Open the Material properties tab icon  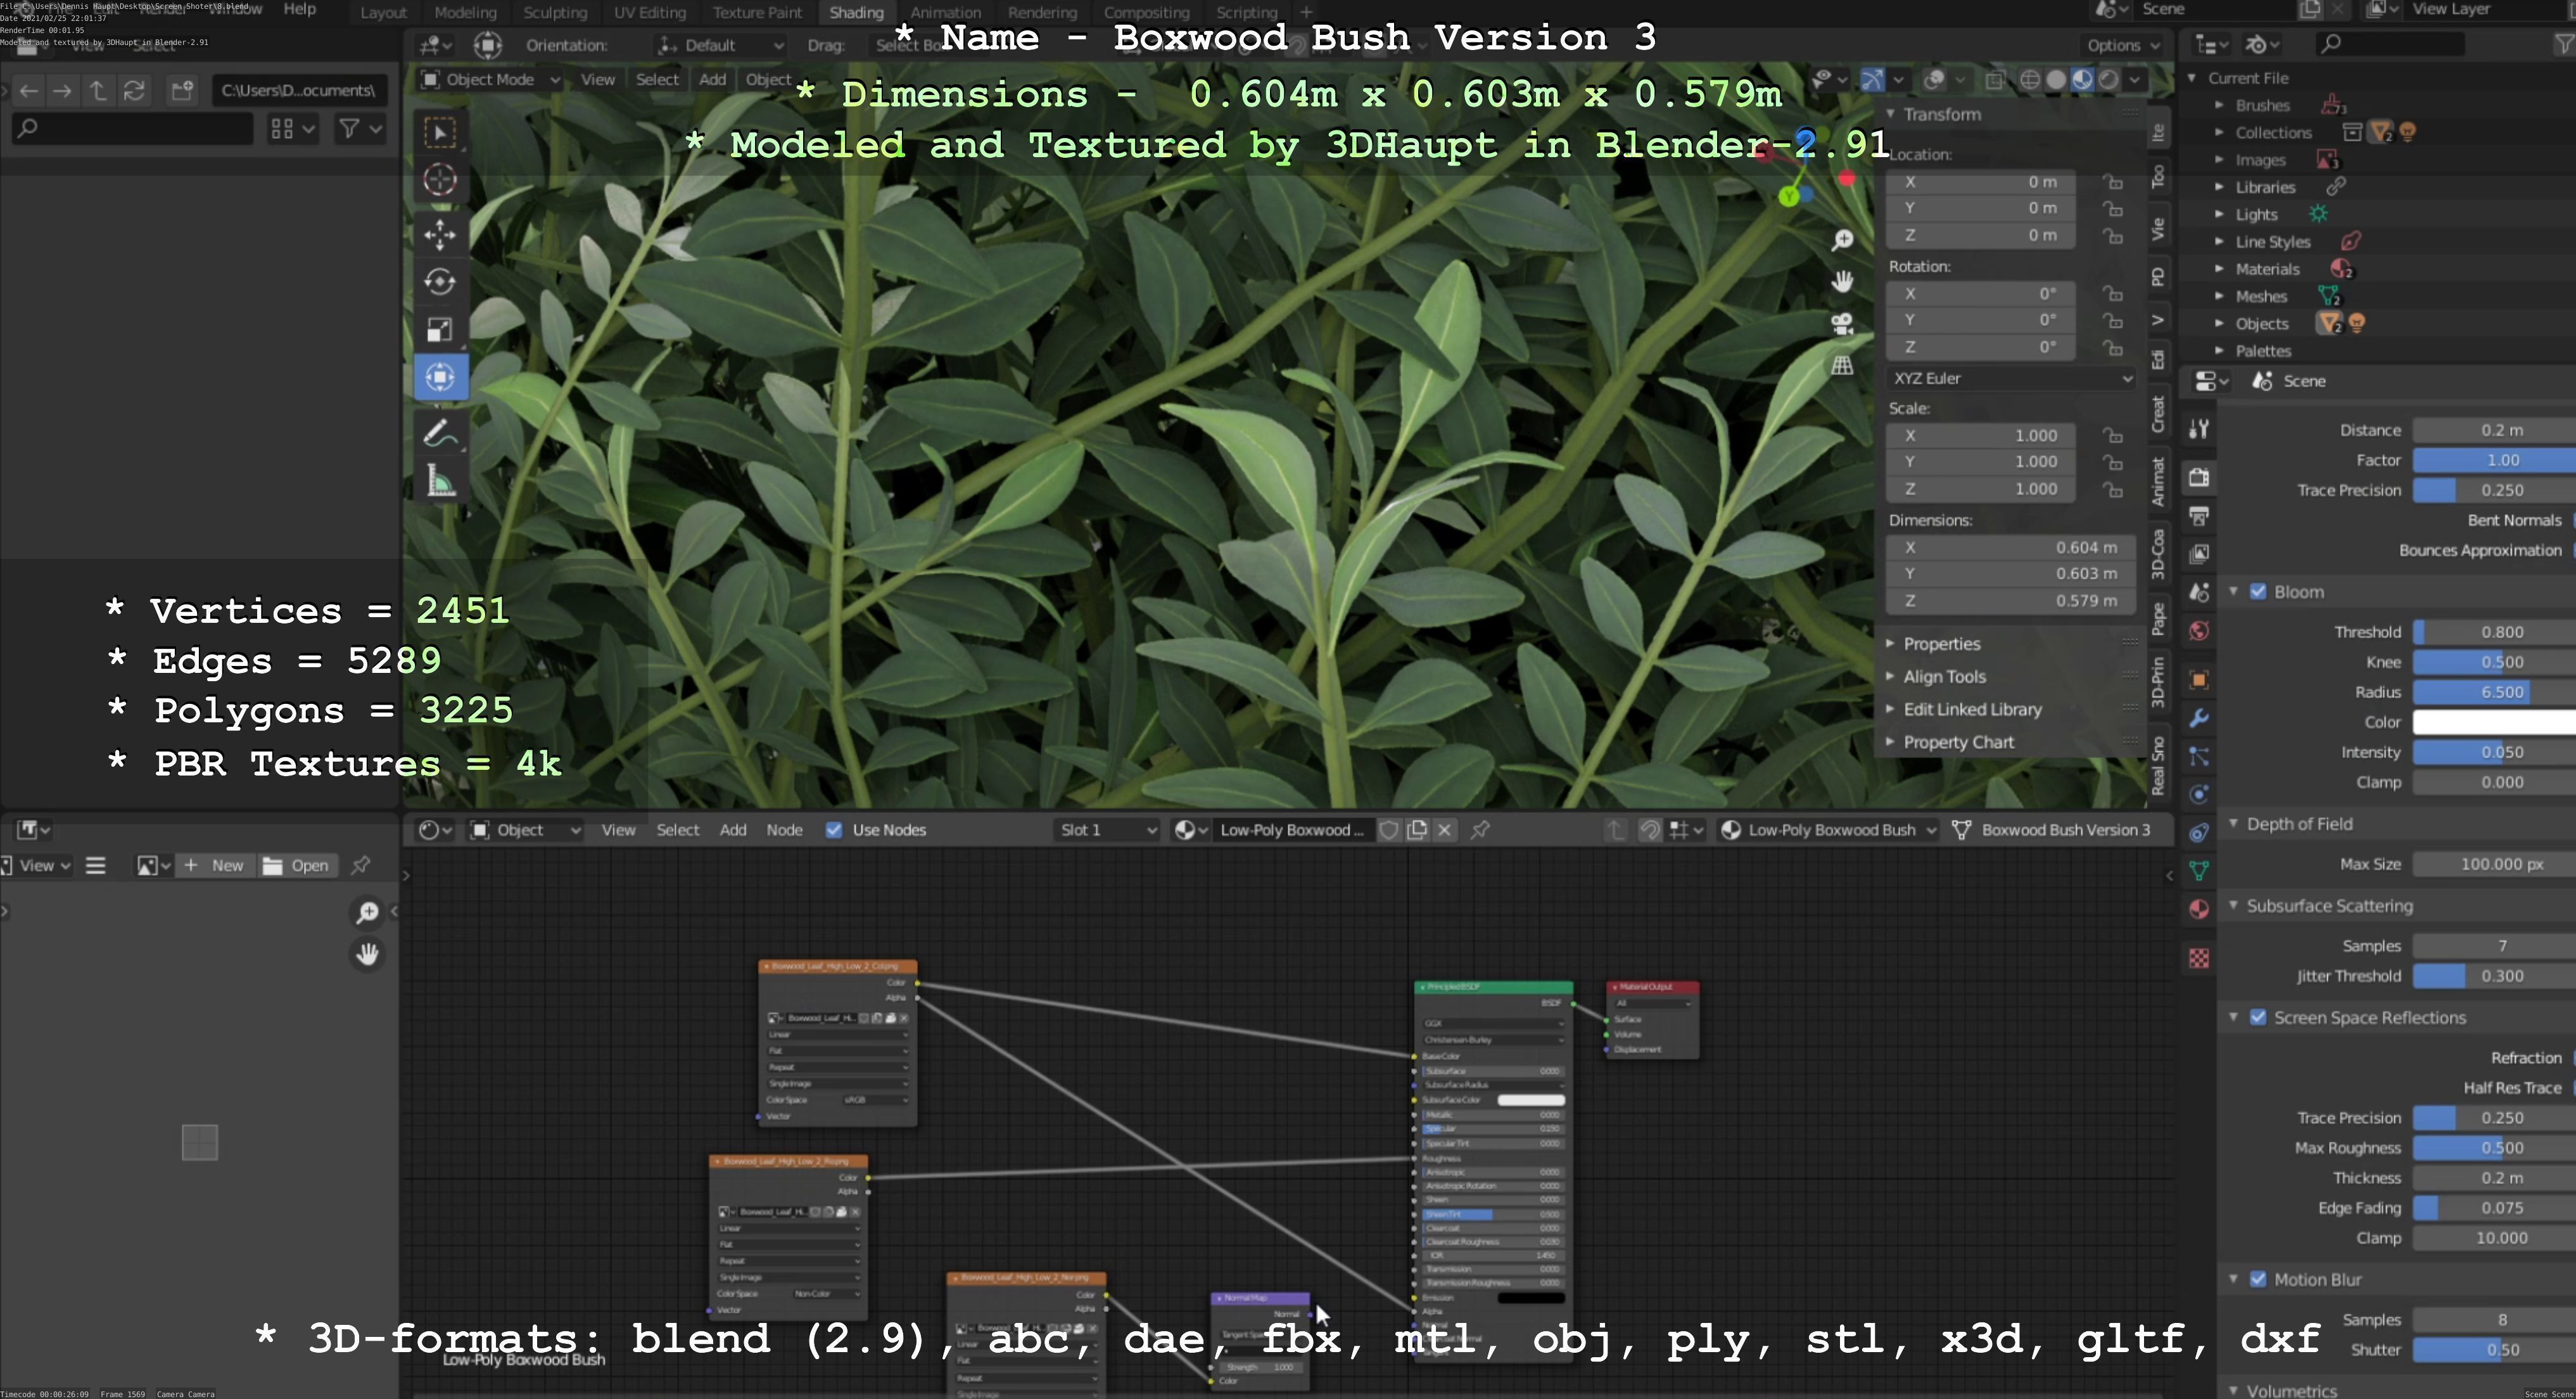[x=2199, y=909]
